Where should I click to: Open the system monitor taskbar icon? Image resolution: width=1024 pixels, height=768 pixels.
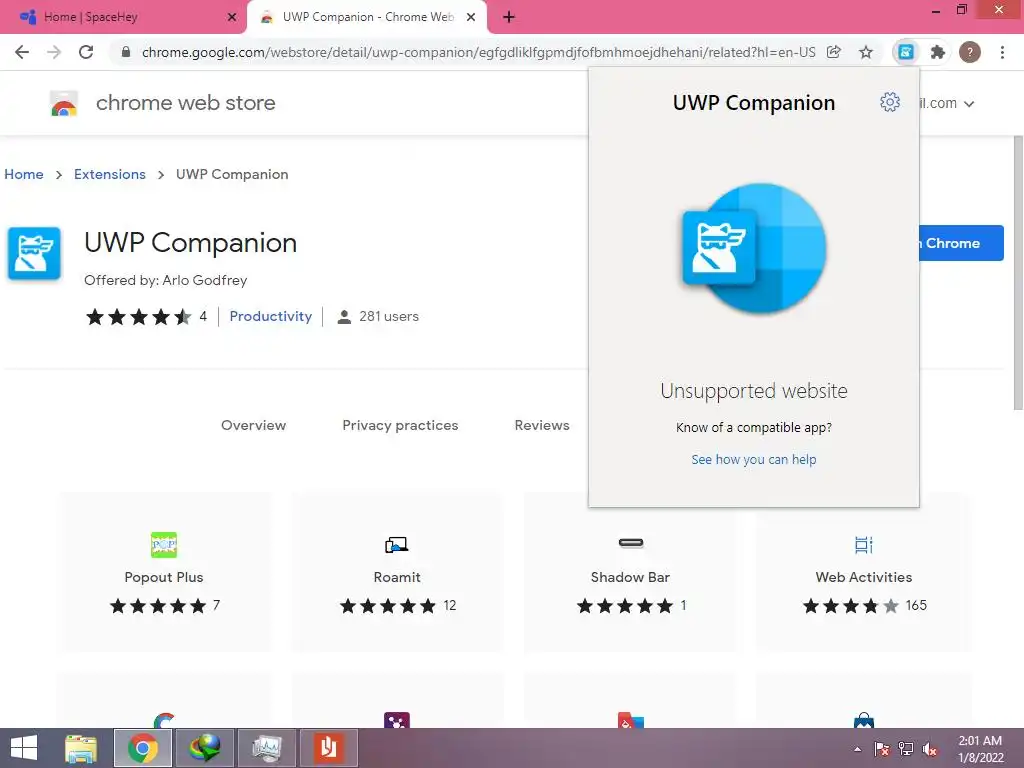[x=267, y=748]
